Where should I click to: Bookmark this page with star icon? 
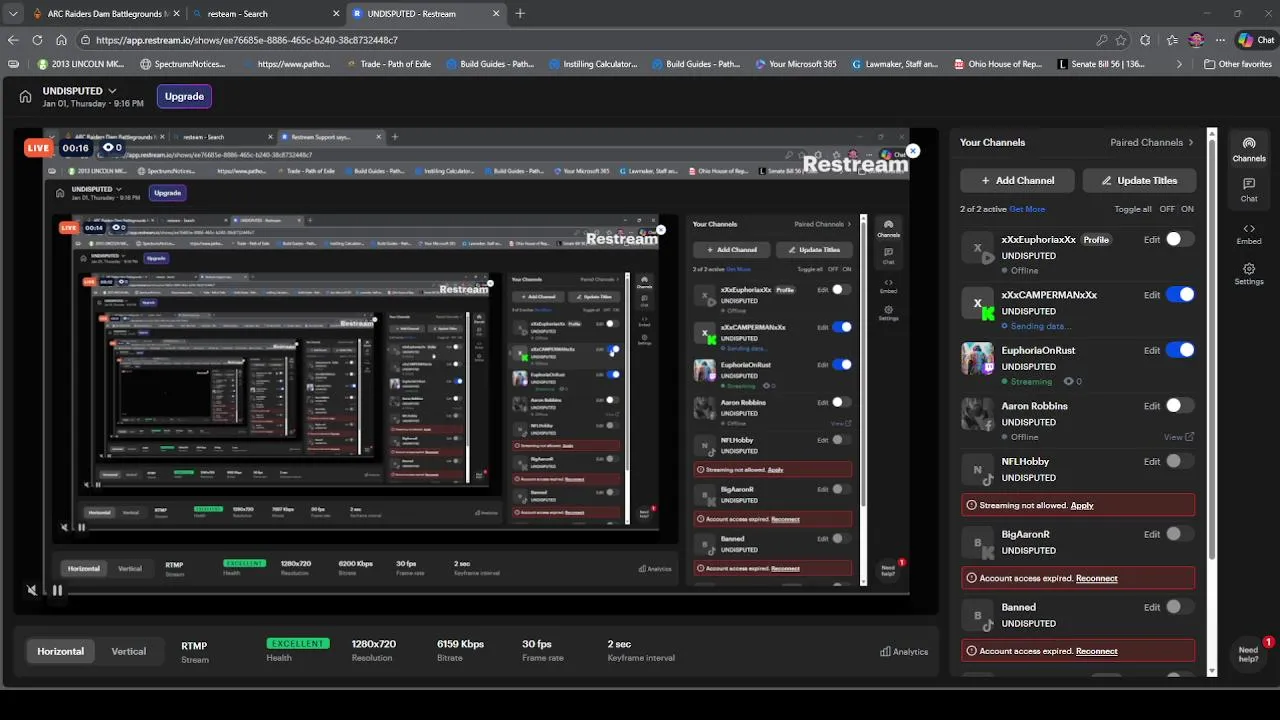click(1121, 40)
